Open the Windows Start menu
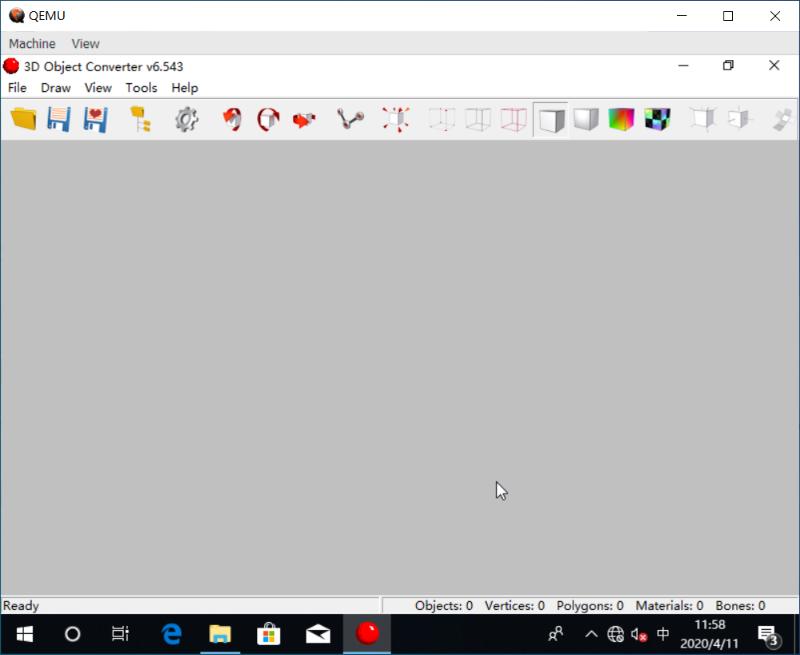This screenshot has width=800, height=655. tap(22, 633)
